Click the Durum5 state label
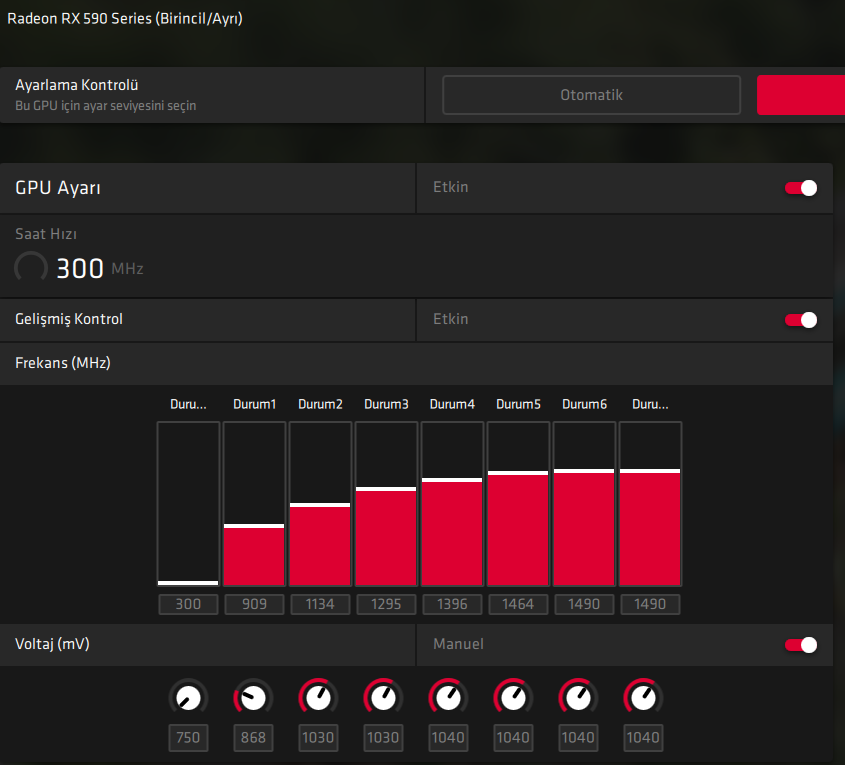 pos(518,404)
